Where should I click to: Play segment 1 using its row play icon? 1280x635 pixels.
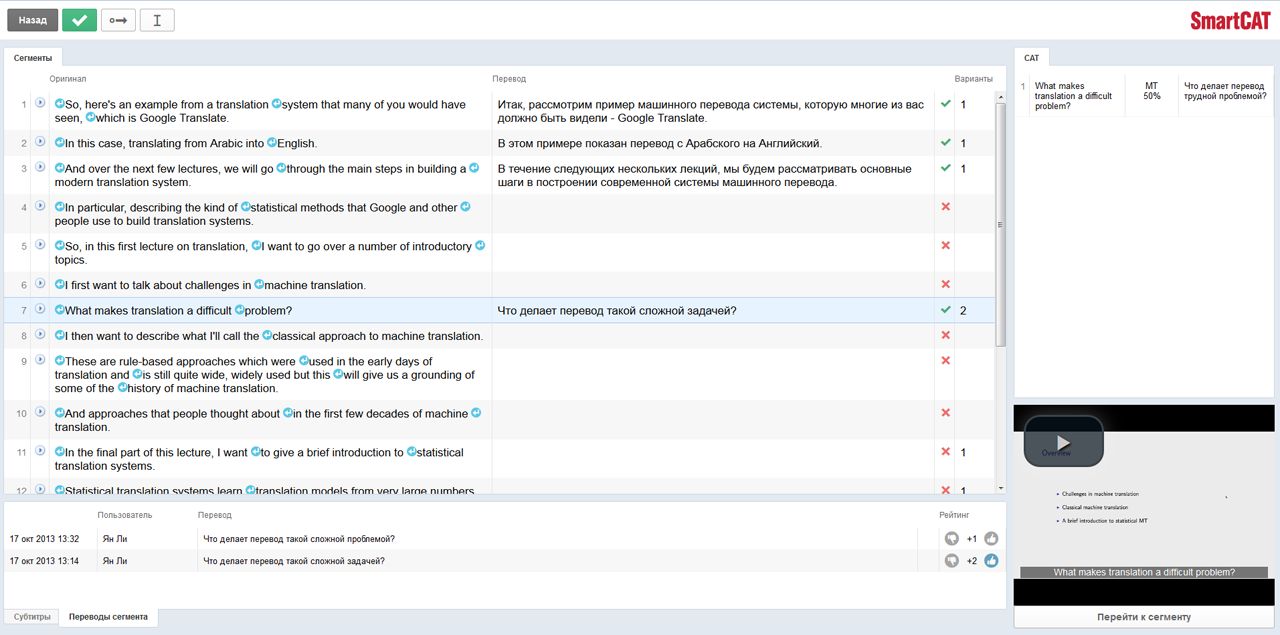coord(40,103)
